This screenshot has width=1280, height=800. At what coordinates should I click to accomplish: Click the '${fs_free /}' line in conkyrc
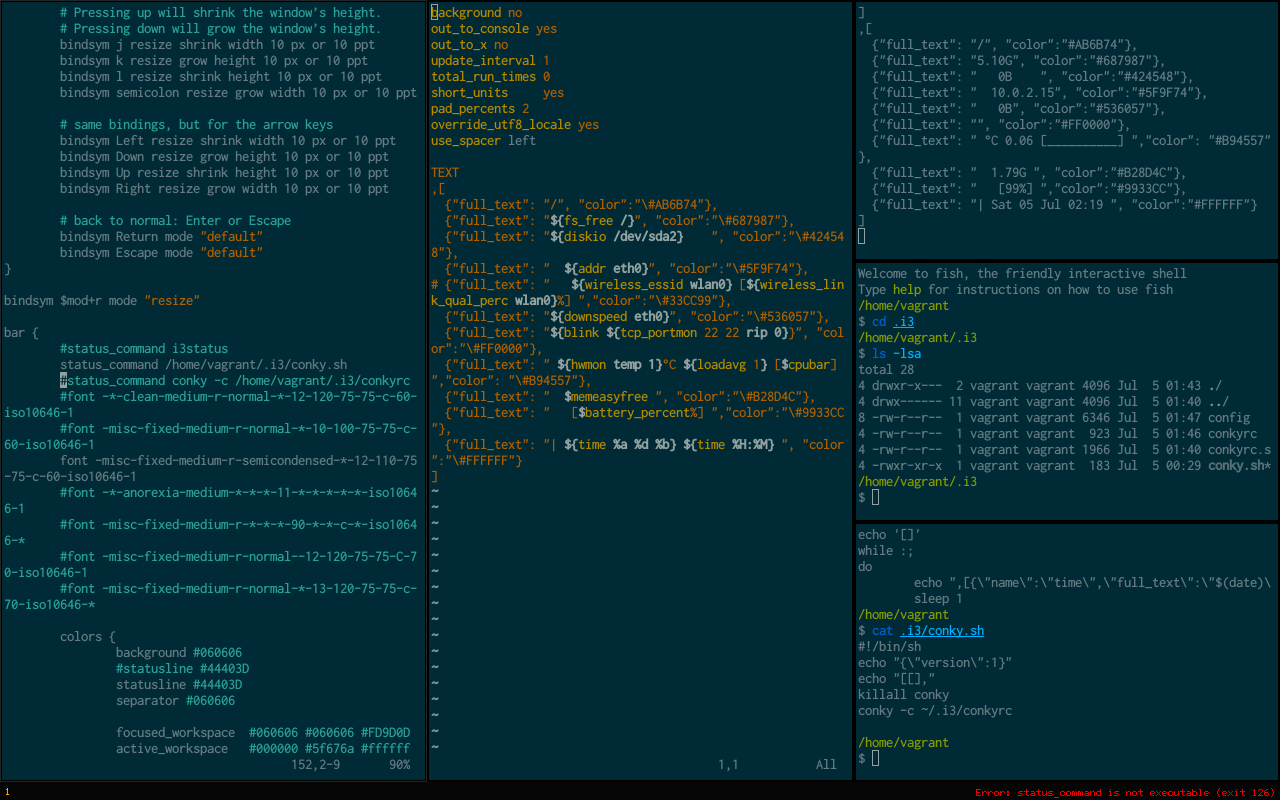tap(620, 221)
